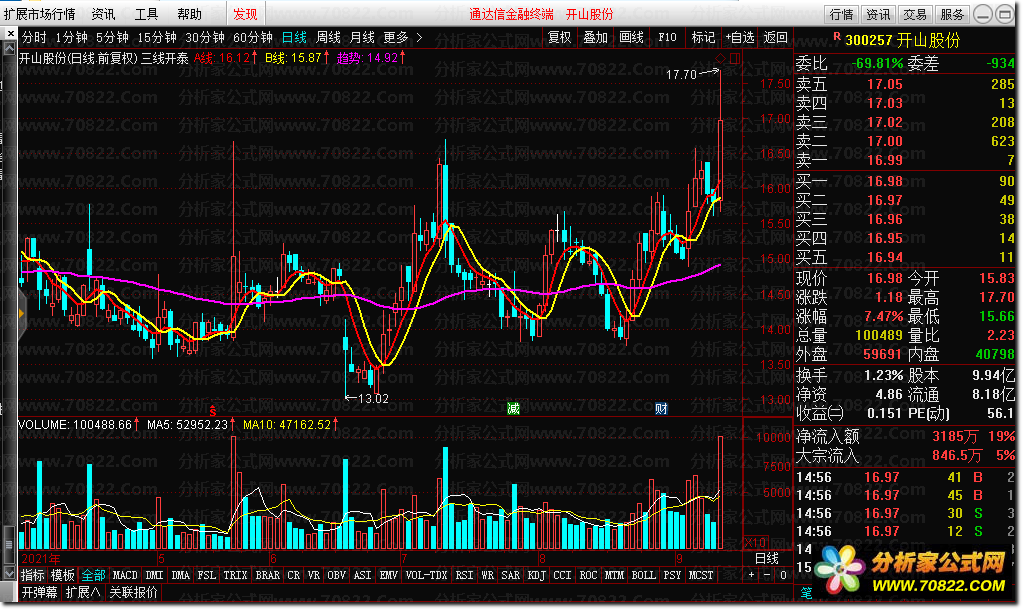Open the 发现 menu item
Image resolution: width=1024 pixels, height=610 pixels.
(246, 14)
